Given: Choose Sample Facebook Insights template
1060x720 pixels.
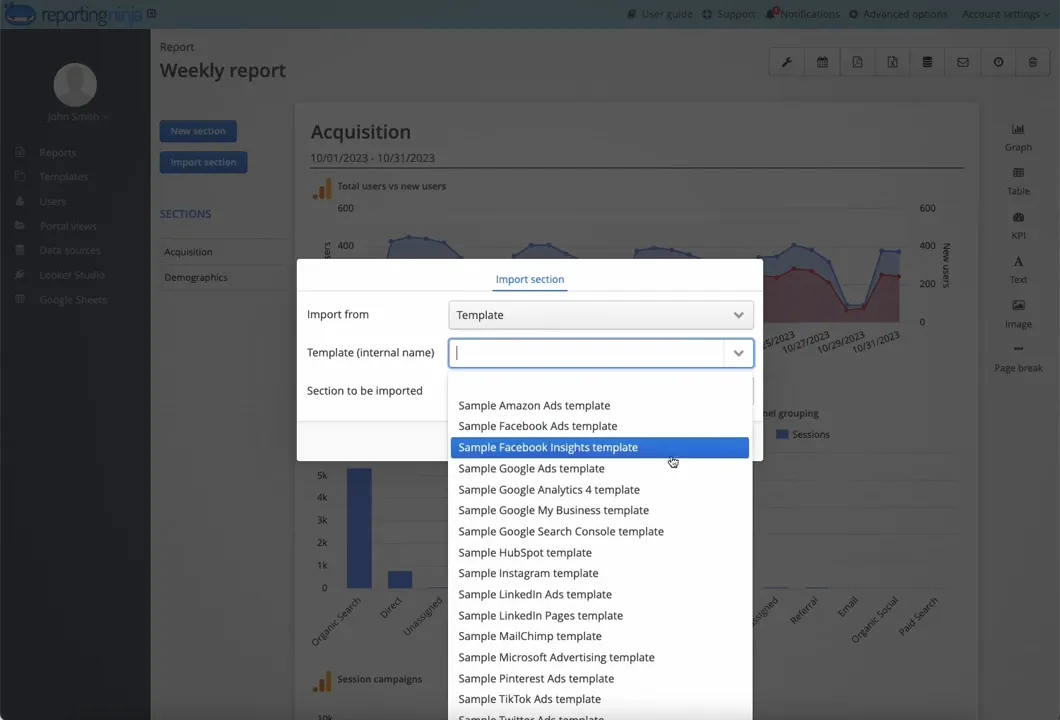Looking at the screenshot, I should pyautogui.click(x=600, y=448).
